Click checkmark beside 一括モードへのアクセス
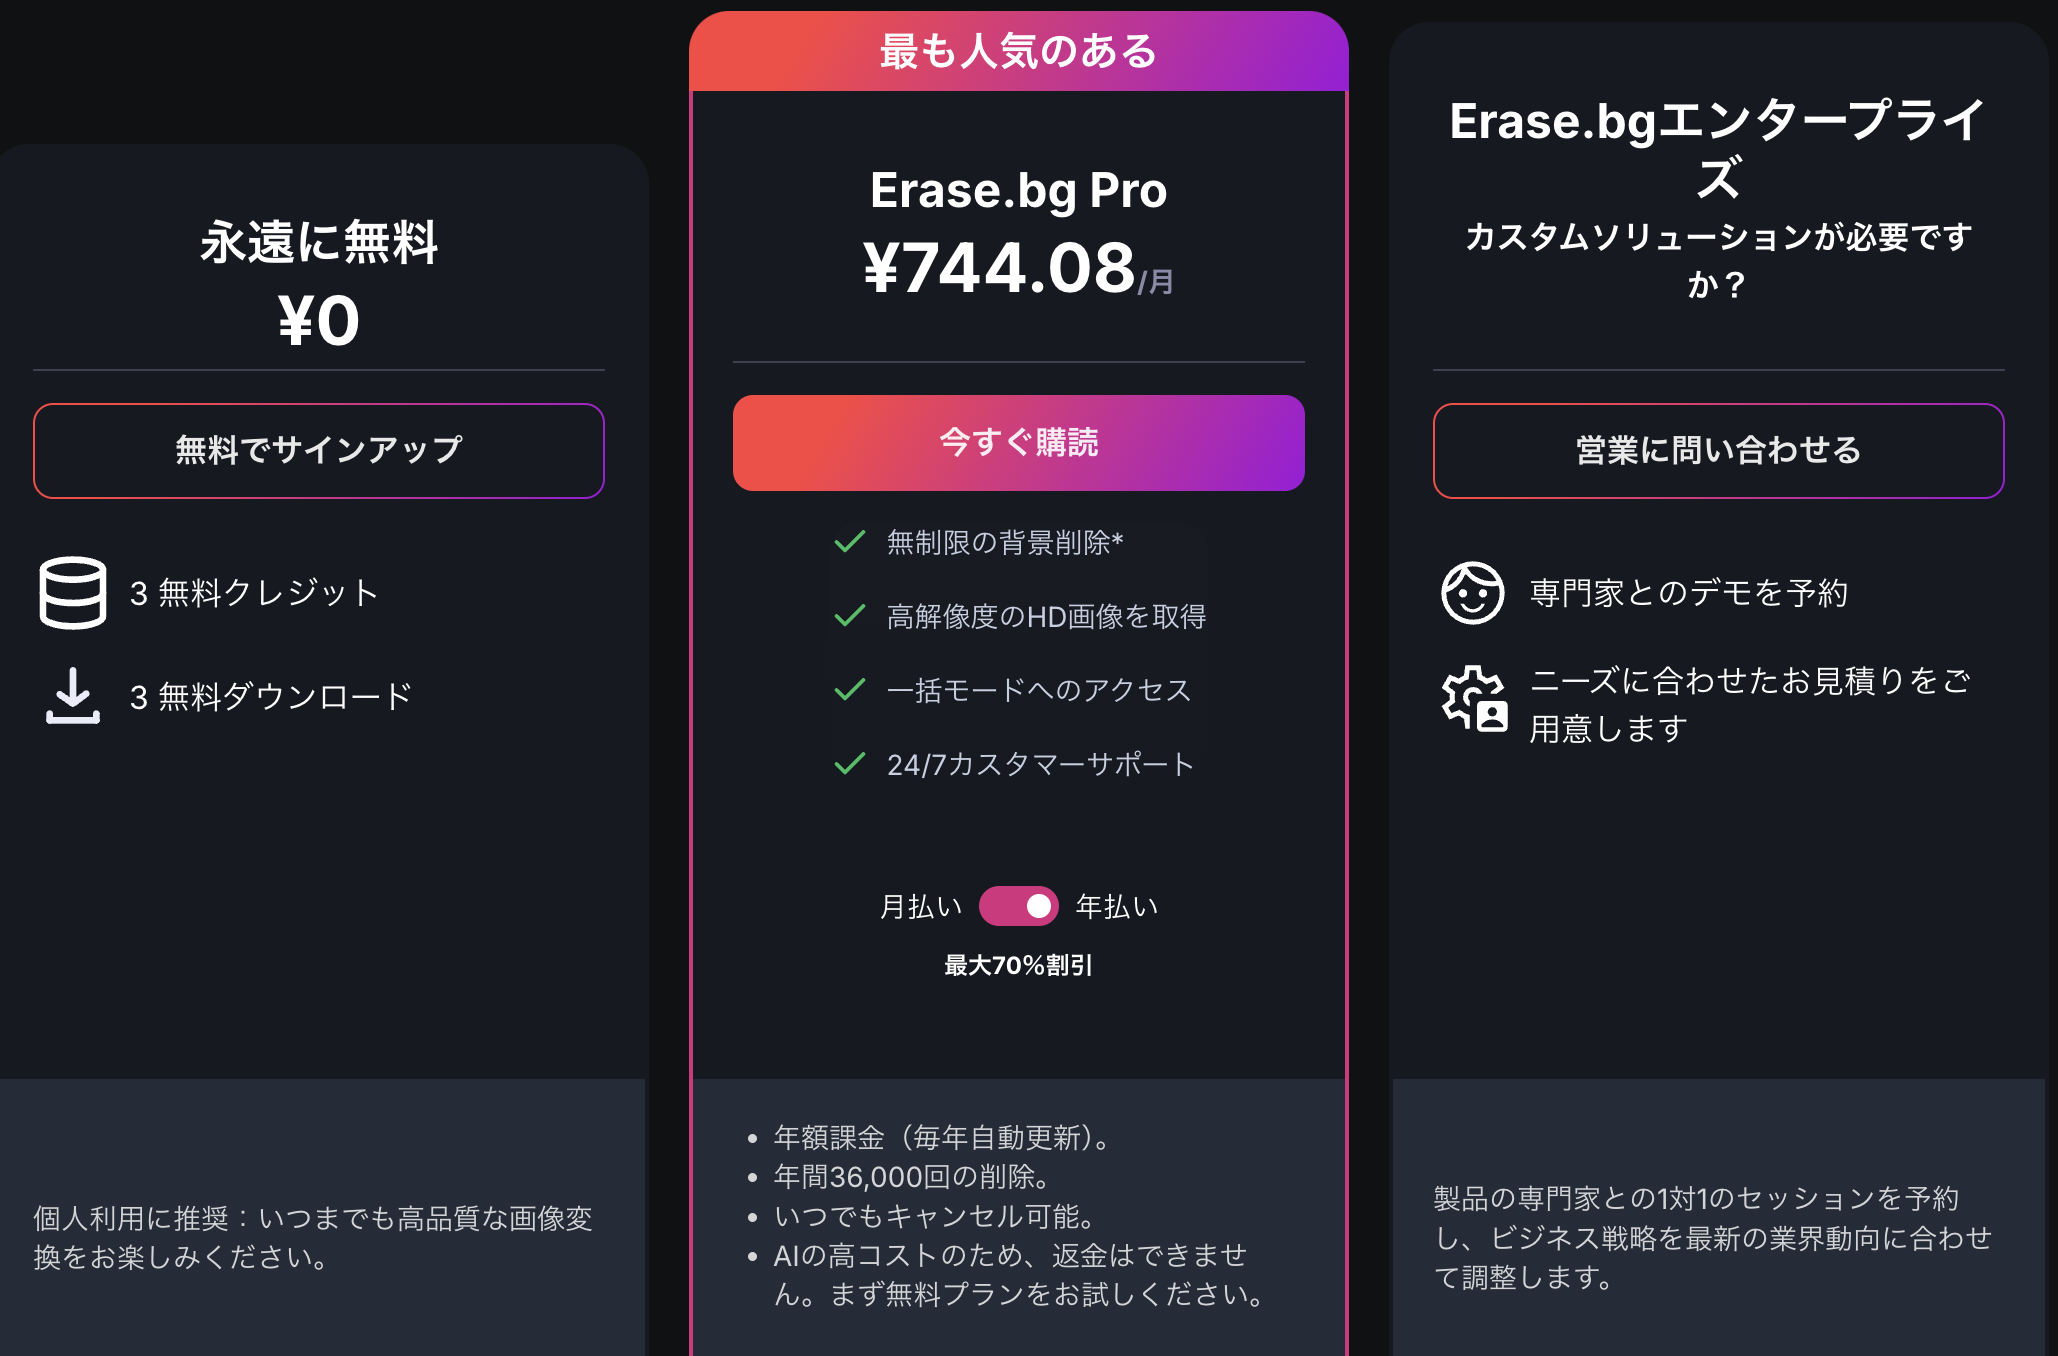 click(x=850, y=690)
